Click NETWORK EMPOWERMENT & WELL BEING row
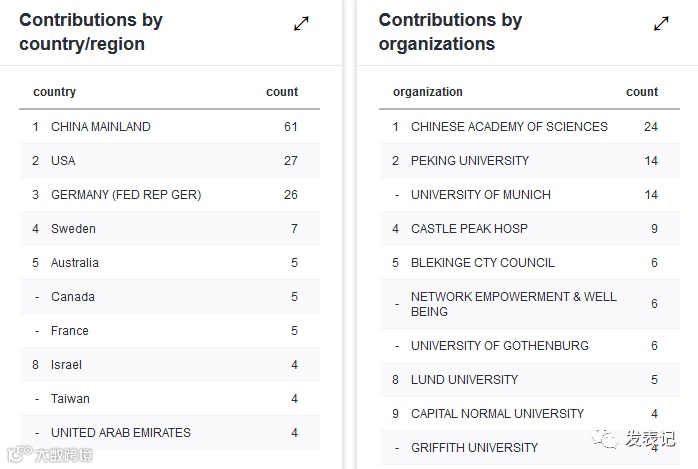 coord(514,304)
